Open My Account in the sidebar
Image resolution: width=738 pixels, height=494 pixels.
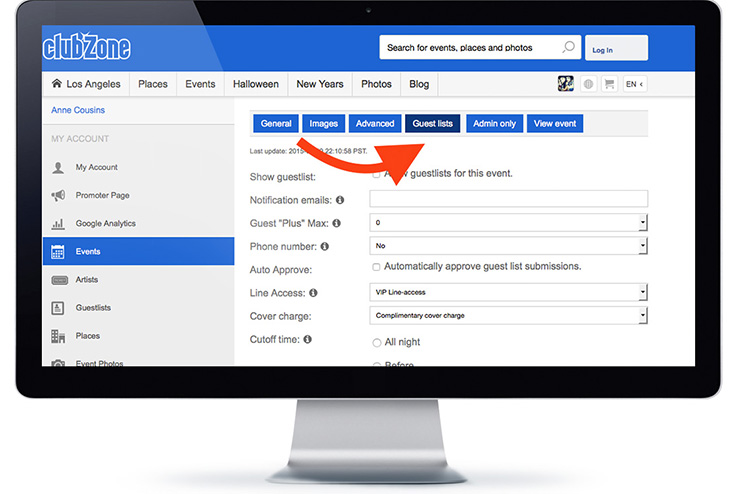[x=138, y=167]
